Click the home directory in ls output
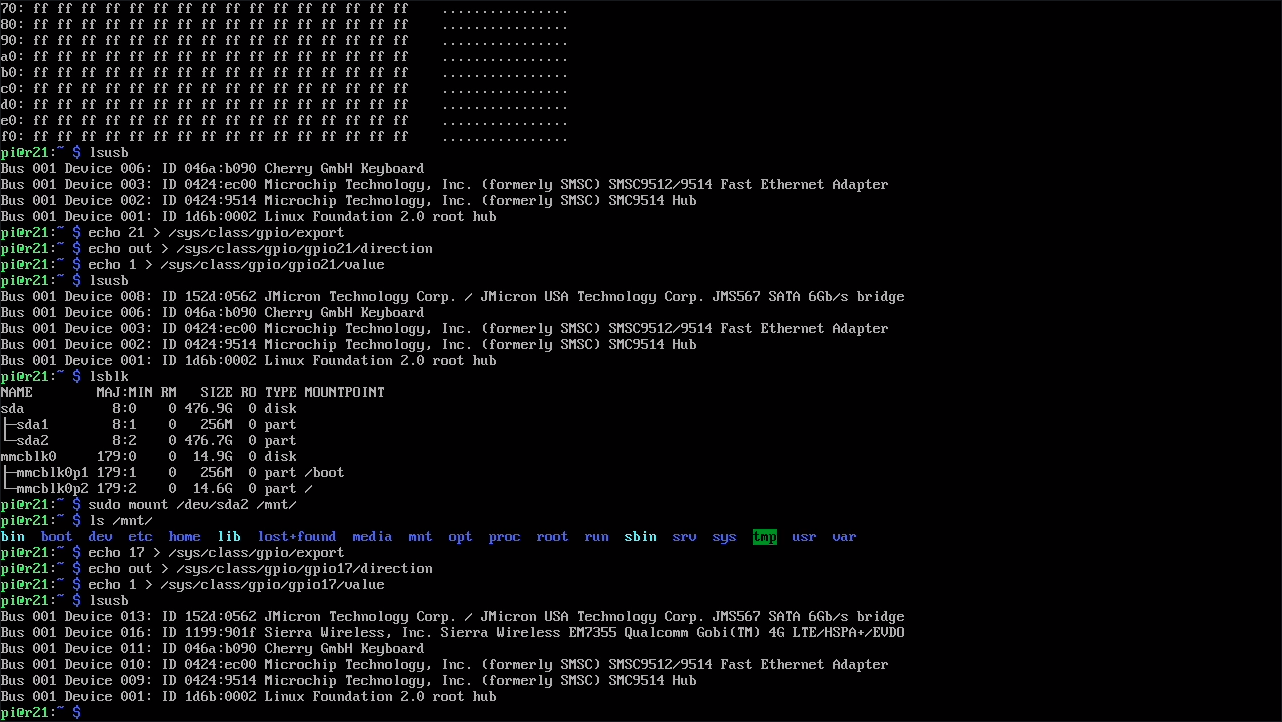Screen dimensions: 1282x722 point(184,537)
